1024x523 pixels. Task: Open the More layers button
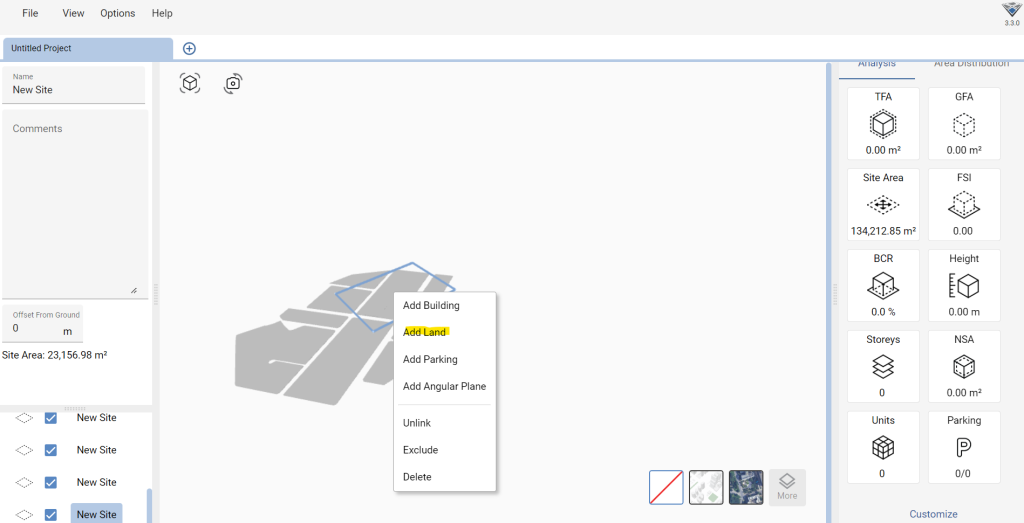click(x=787, y=487)
